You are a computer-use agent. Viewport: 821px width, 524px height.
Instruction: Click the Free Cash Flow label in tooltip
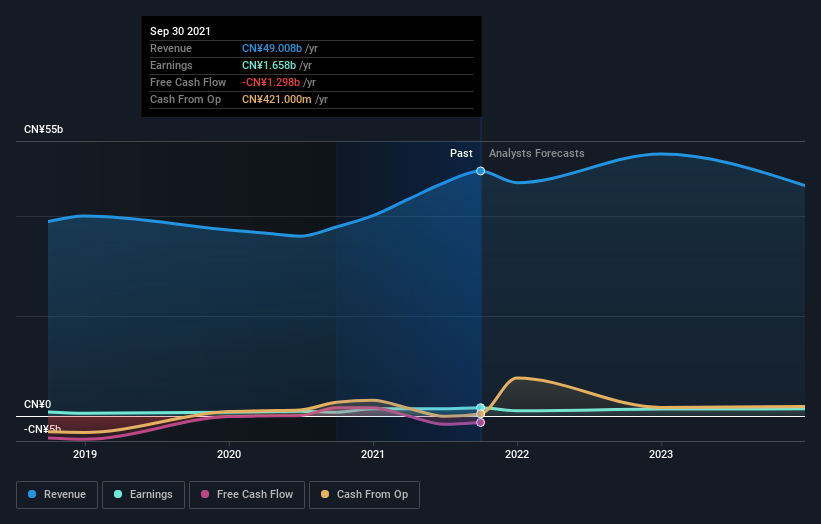188,82
